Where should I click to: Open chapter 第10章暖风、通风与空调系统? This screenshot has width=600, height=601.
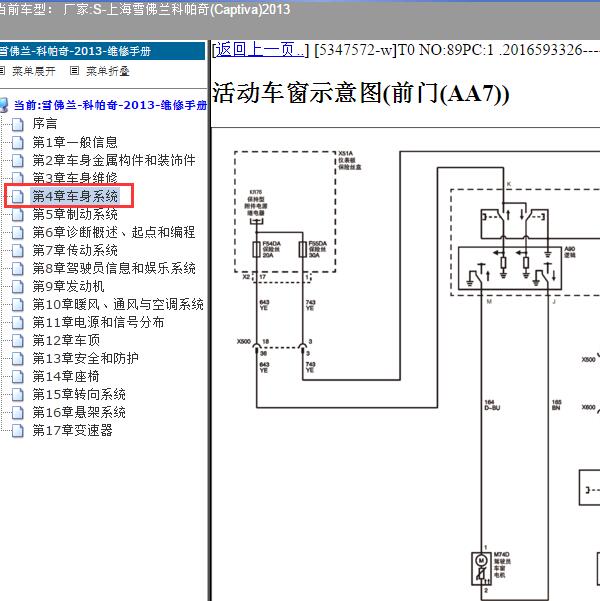[x=118, y=304]
